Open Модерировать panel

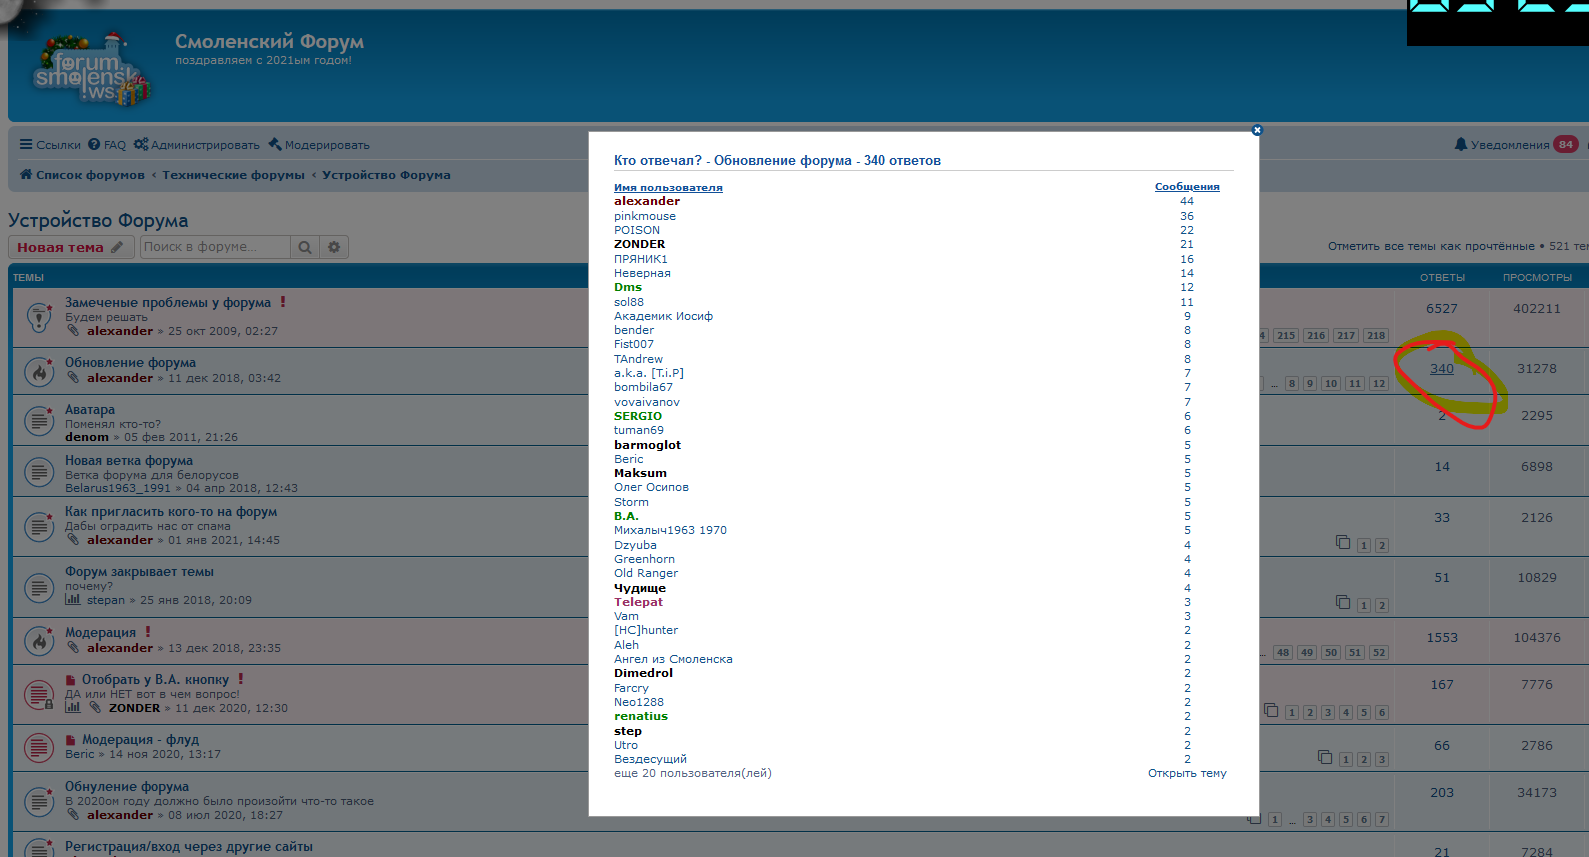click(319, 145)
